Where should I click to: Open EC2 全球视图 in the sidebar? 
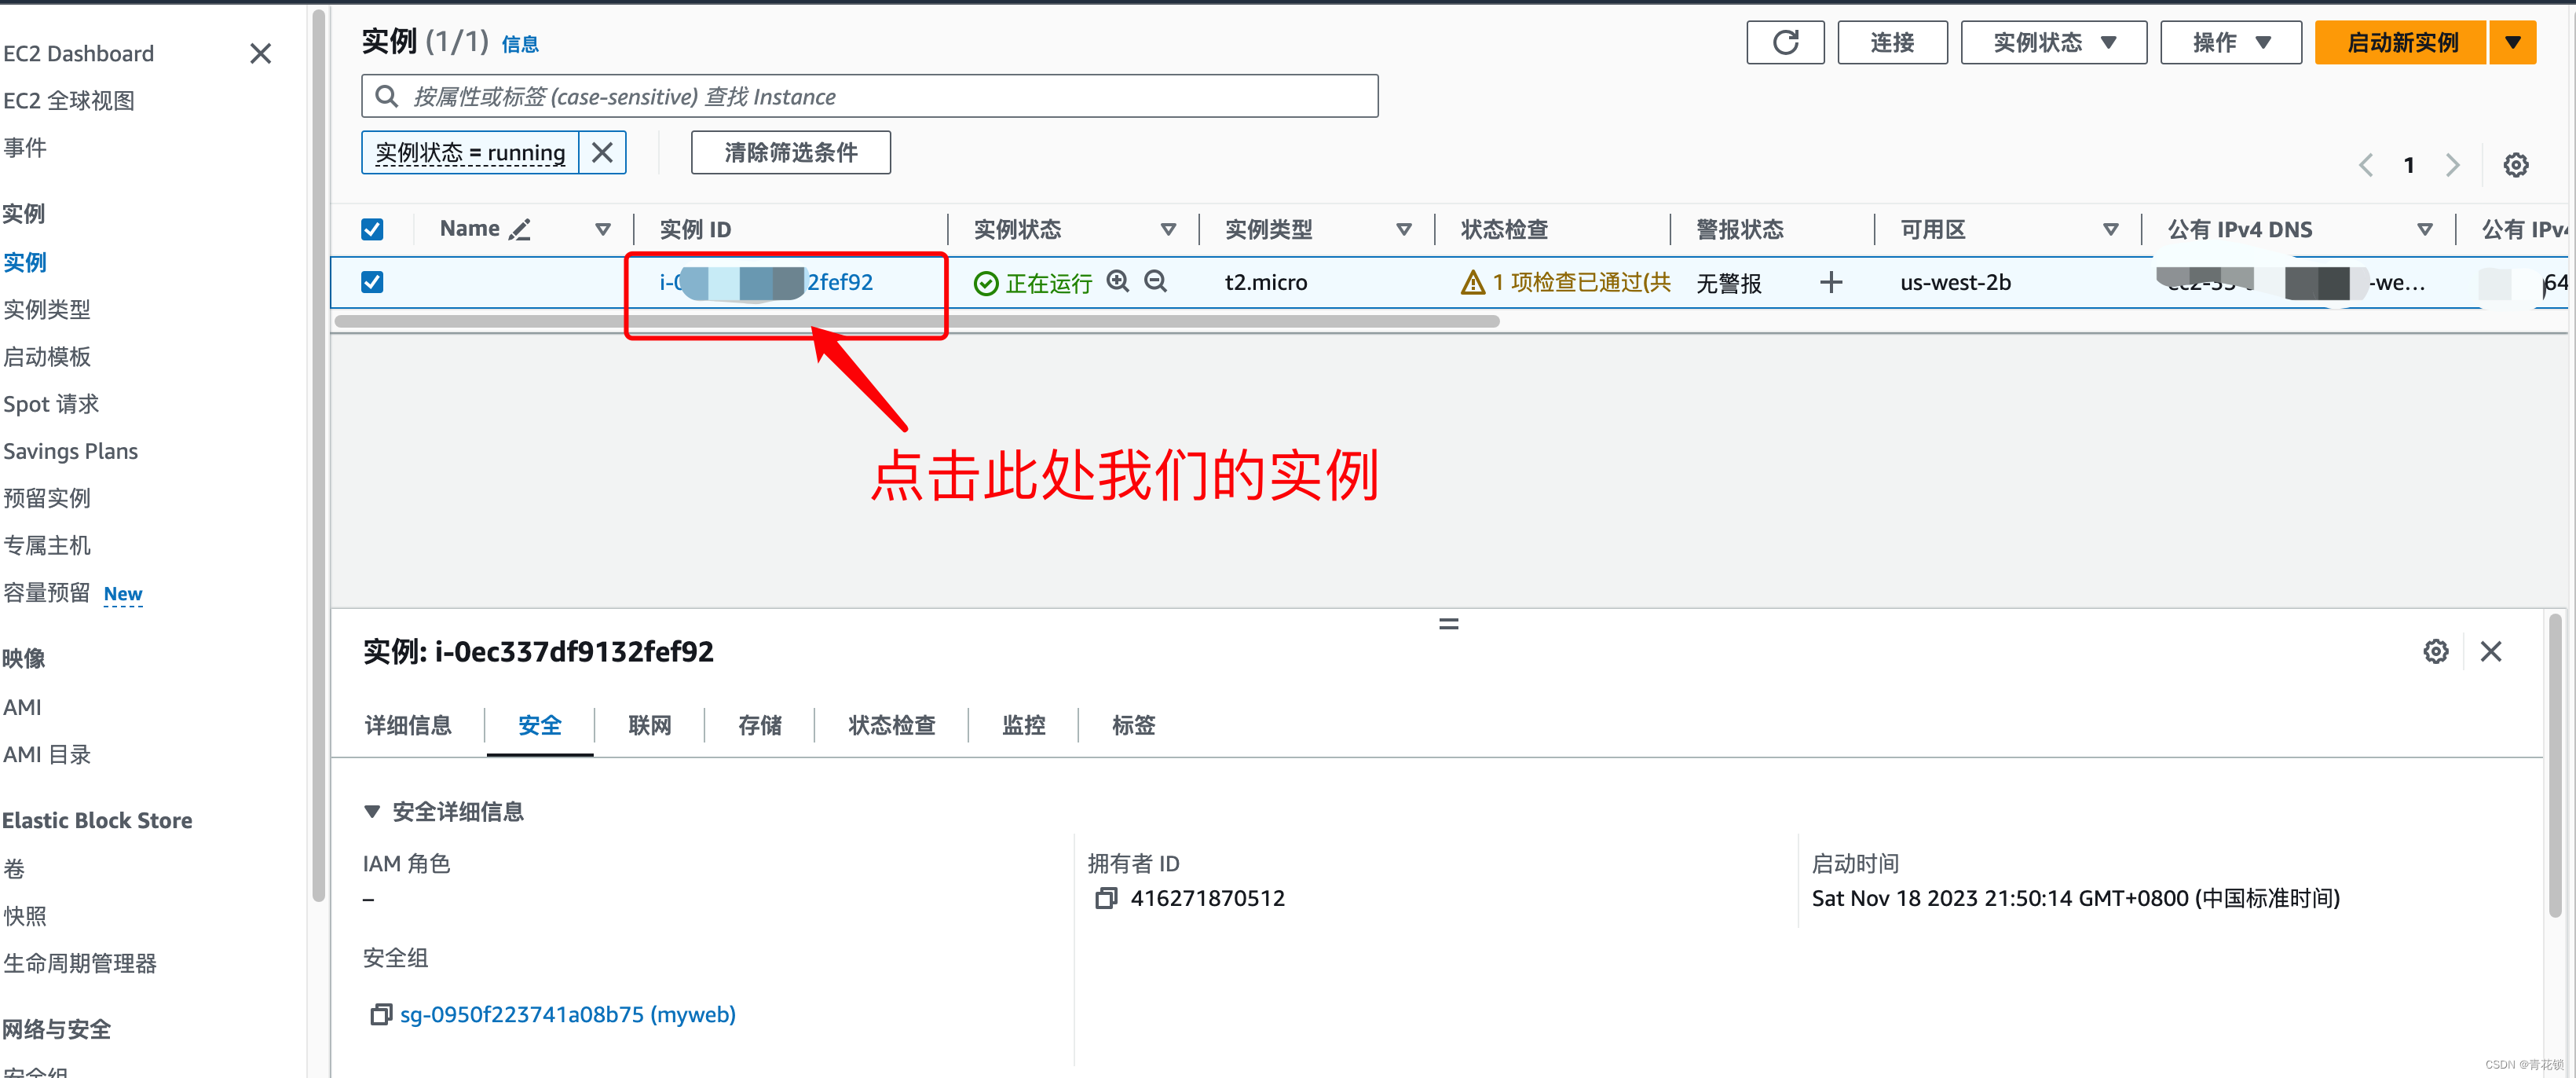(x=68, y=101)
